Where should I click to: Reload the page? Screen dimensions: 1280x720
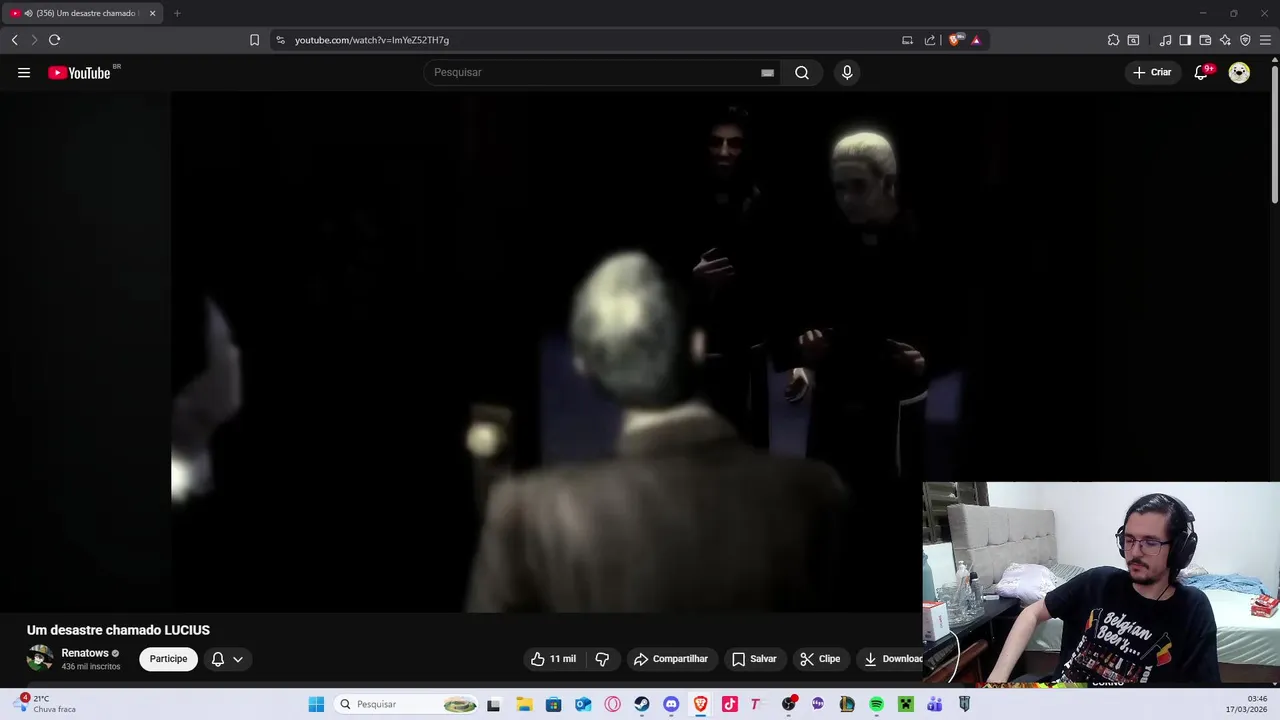[x=54, y=40]
